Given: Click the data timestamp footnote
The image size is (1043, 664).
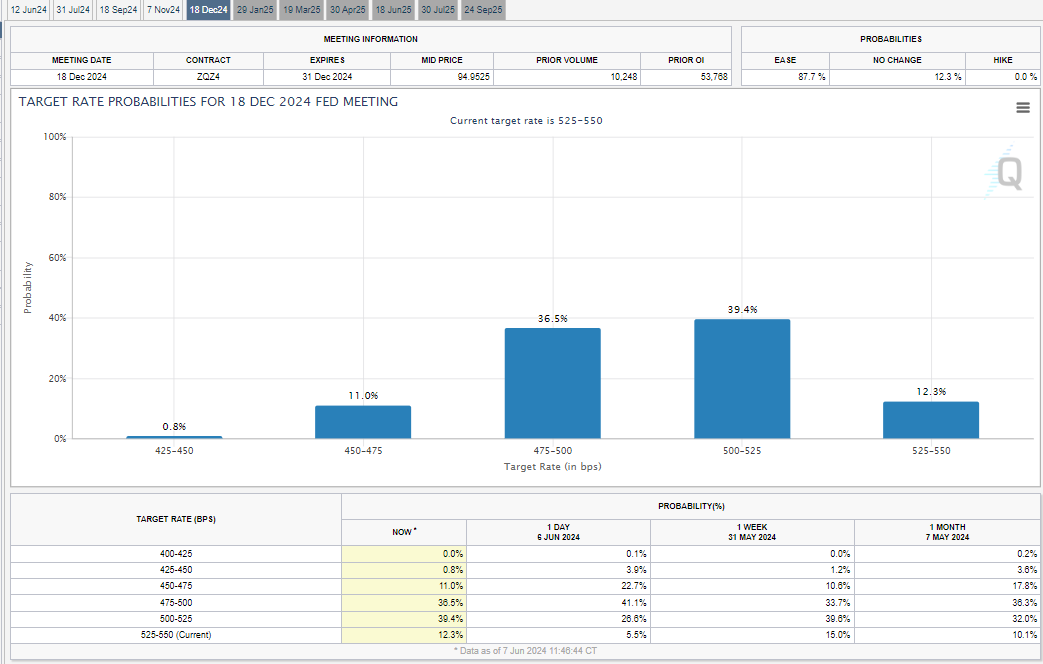Looking at the screenshot, I should coord(525,651).
